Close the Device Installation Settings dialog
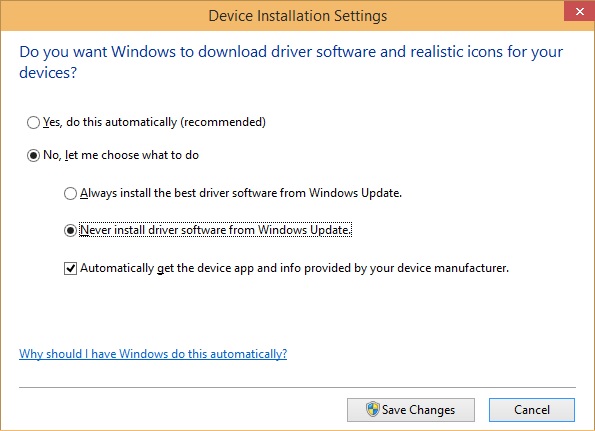The height and width of the screenshot is (431, 595). 579,11
